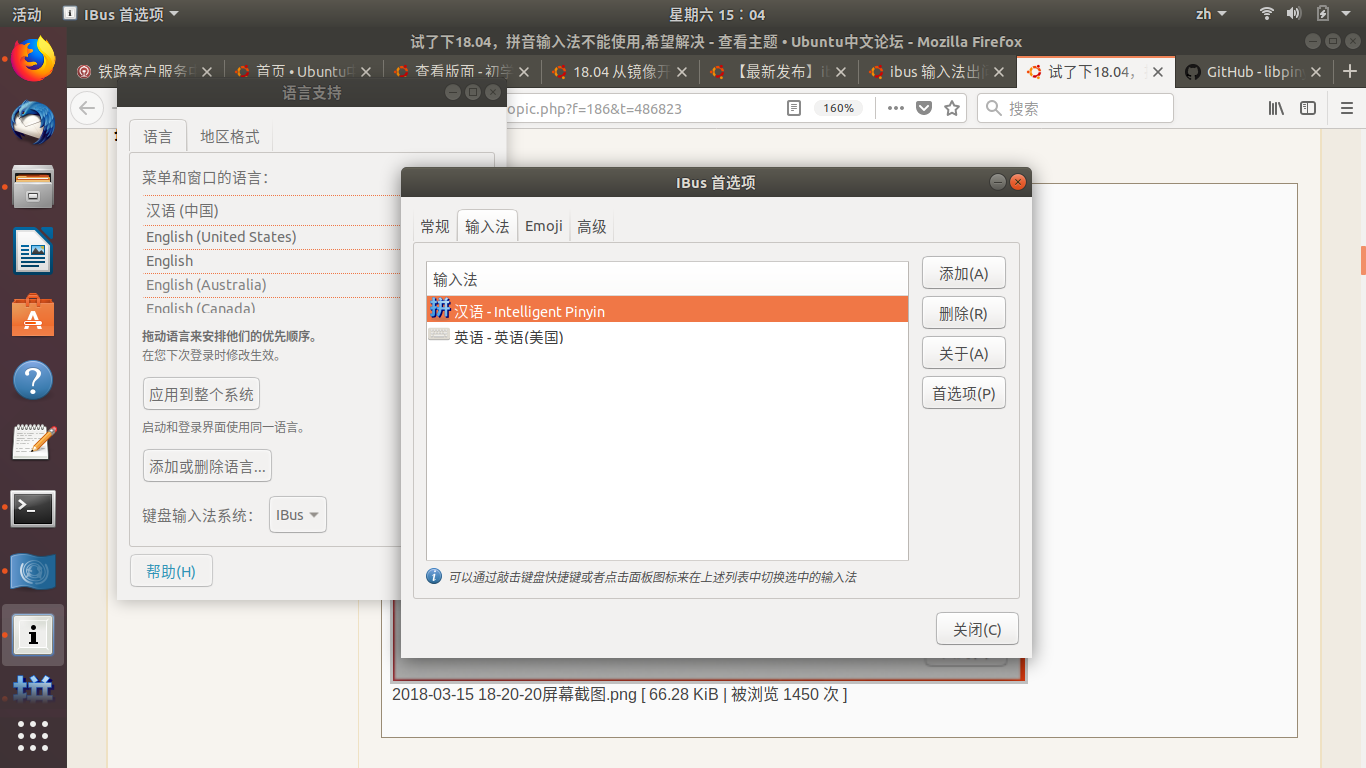Click 添加或删除语言... button
This screenshot has height=768, width=1366.
(x=207, y=466)
